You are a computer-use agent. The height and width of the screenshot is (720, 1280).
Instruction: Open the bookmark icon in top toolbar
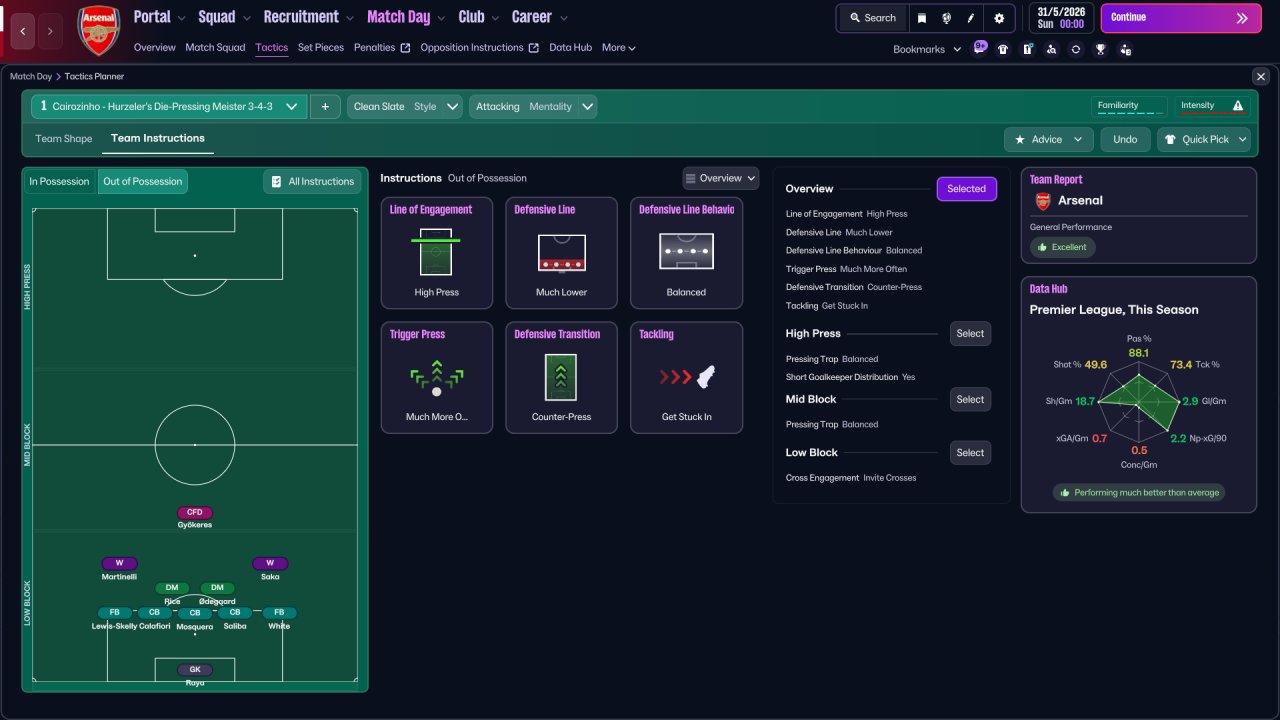923,18
